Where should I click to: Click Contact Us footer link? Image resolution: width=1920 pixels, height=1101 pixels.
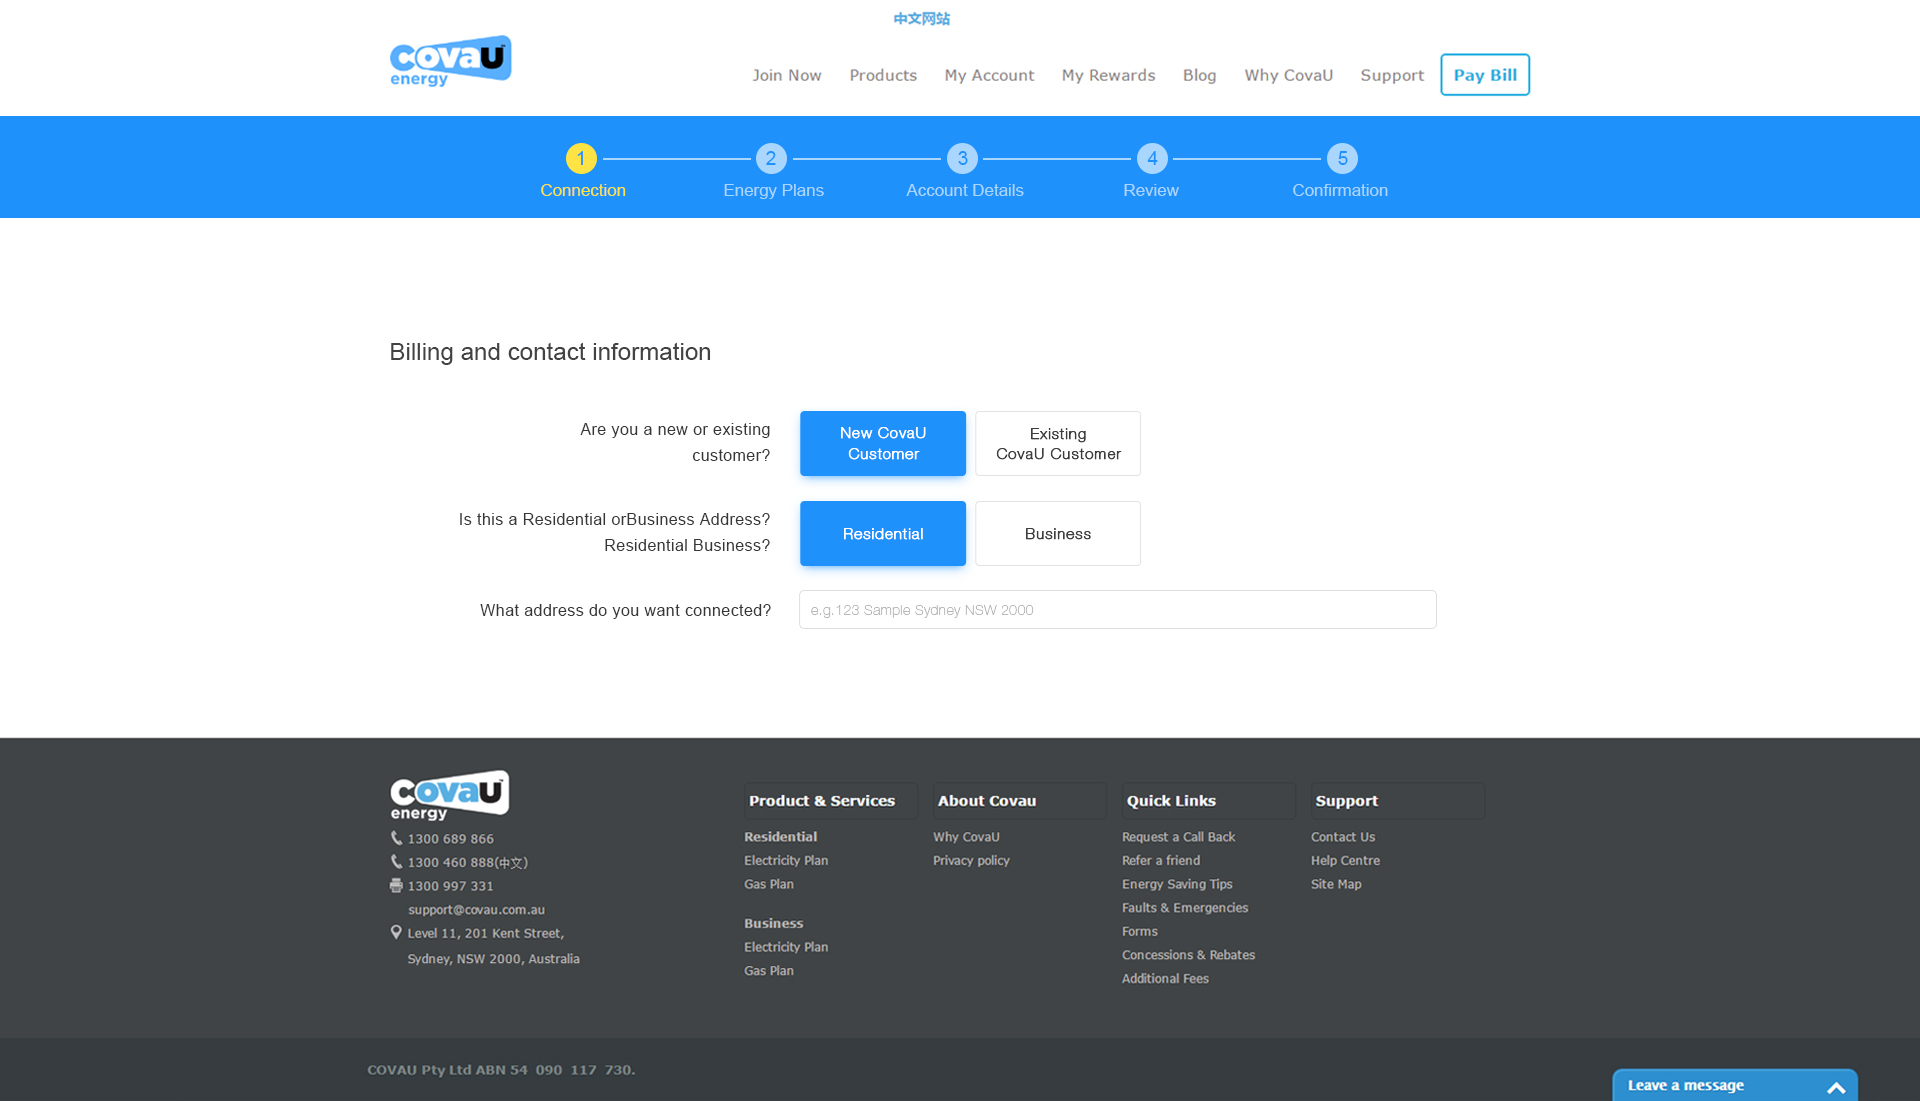coord(1343,837)
